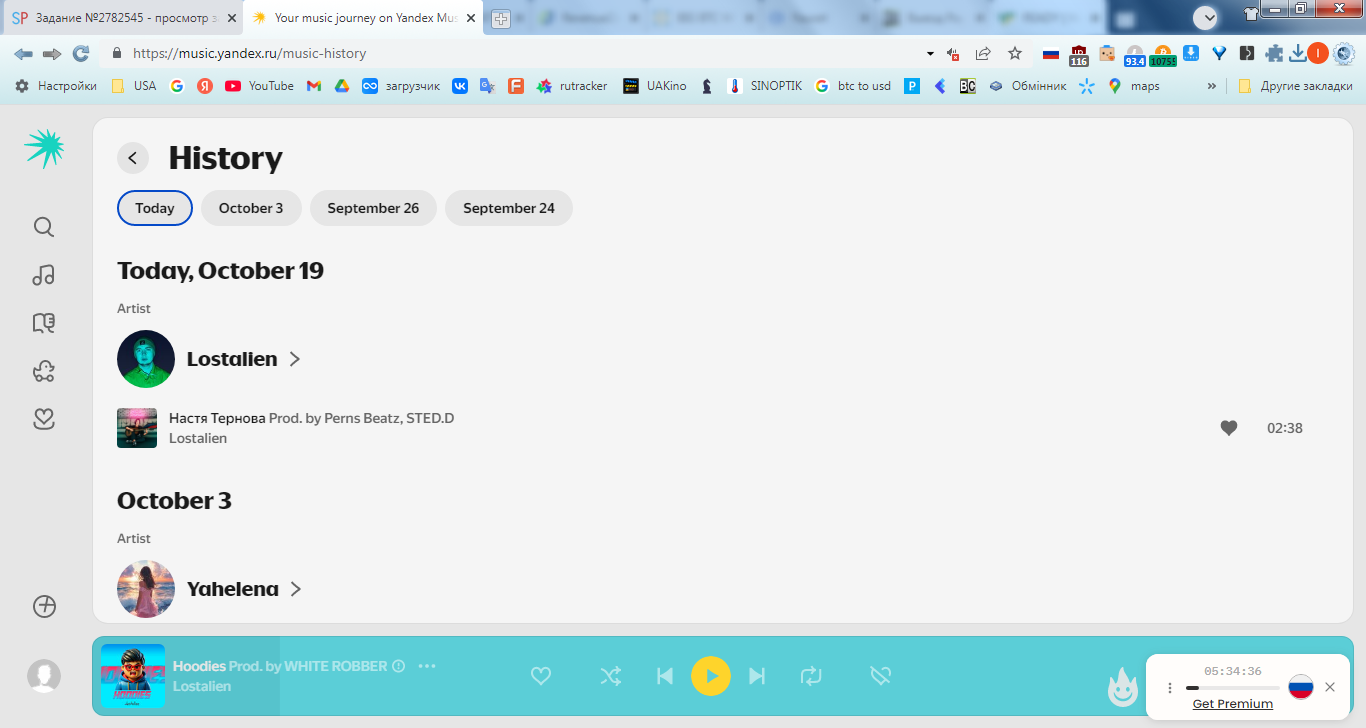Open the user profile avatar in the sidebar
The height and width of the screenshot is (728, 1366).
click(44, 676)
